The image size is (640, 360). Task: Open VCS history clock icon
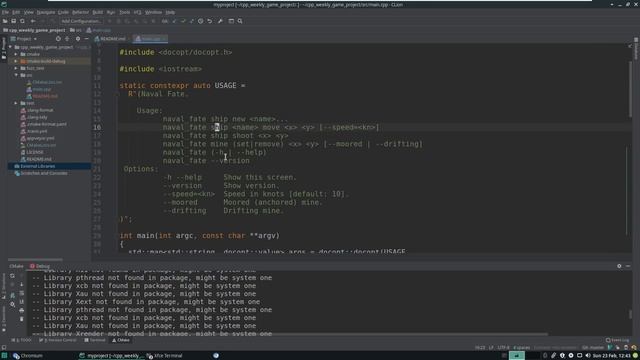[200, 21]
